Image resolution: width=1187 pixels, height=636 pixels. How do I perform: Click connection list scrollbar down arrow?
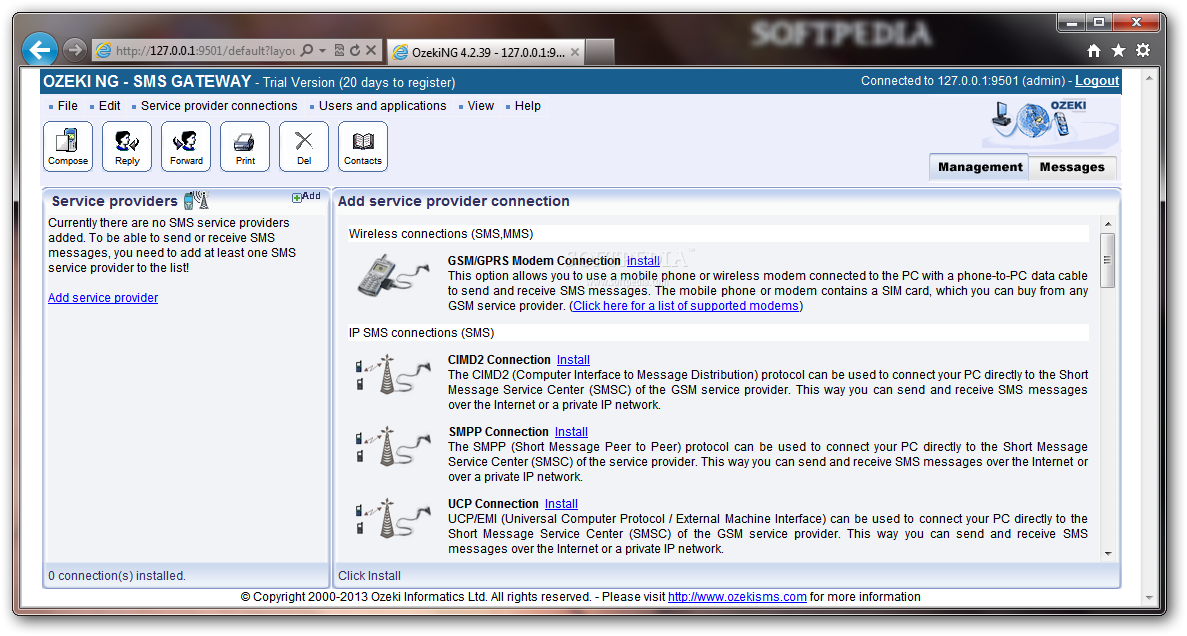(1108, 553)
